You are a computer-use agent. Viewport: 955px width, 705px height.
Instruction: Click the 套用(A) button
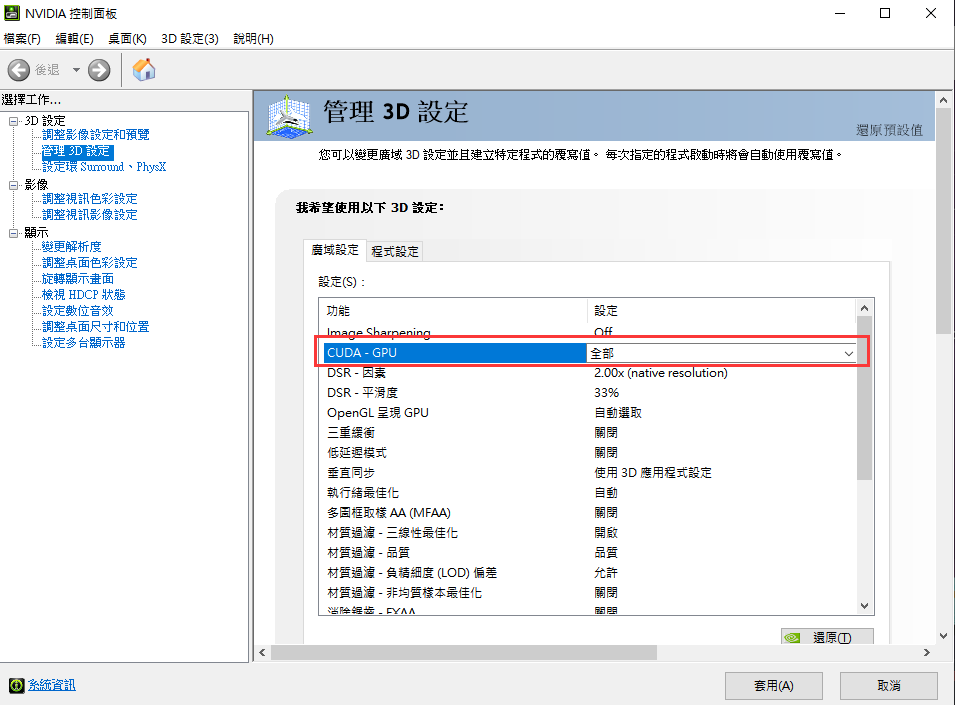(x=774, y=686)
